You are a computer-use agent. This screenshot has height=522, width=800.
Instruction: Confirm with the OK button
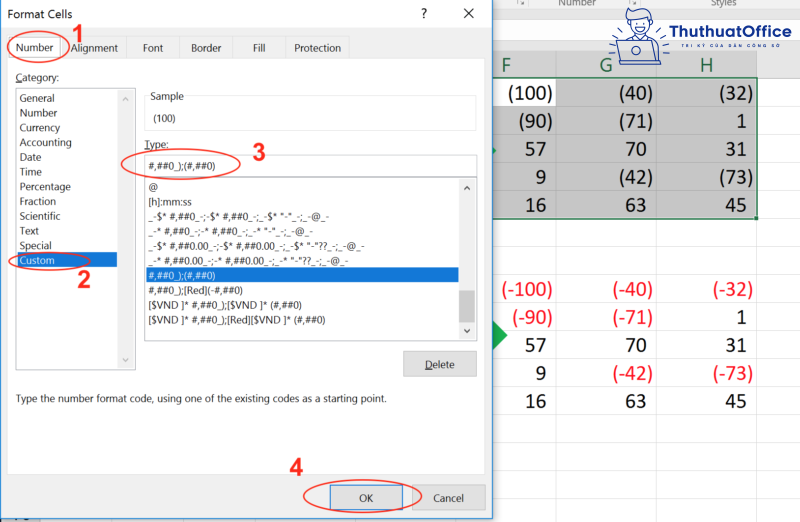pos(366,498)
